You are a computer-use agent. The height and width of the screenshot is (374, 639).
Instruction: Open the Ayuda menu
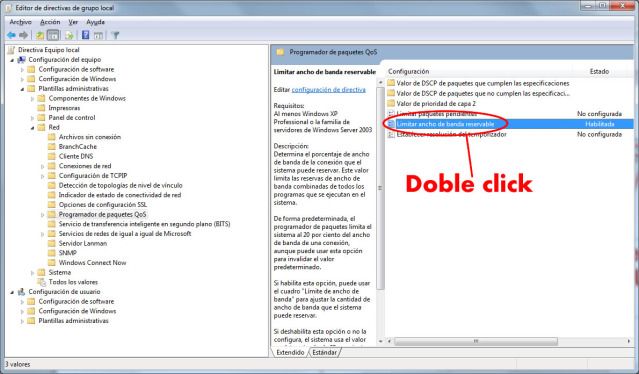[x=95, y=22]
